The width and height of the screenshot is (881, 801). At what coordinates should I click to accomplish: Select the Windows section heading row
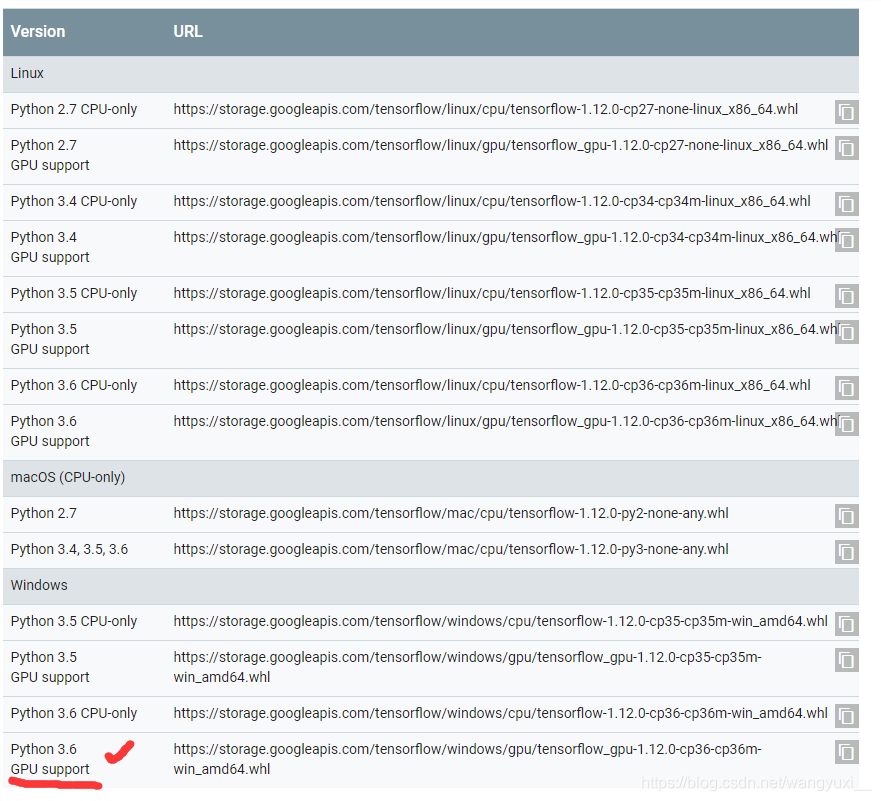pyautogui.click(x=431, y=585)
